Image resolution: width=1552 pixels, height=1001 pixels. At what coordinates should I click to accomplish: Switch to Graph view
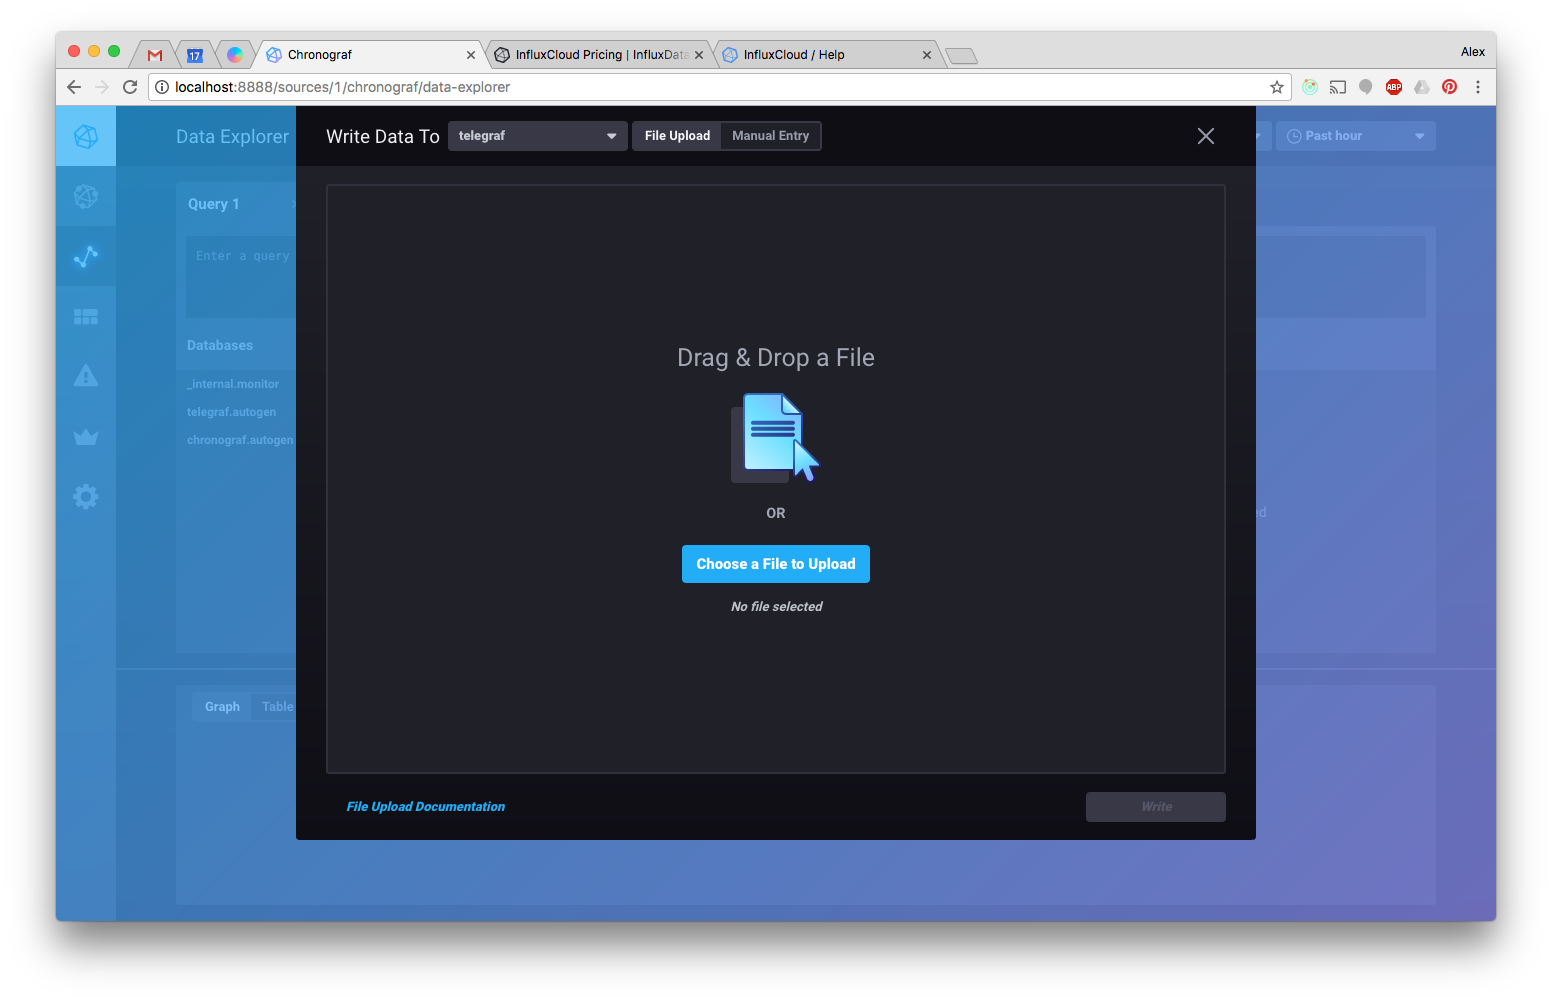coord(222,707)
